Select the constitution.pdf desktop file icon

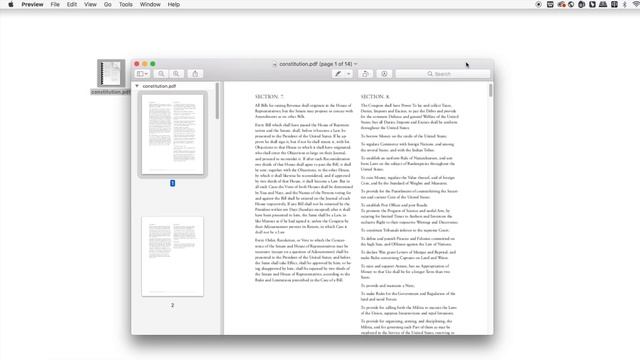(111, 73)
